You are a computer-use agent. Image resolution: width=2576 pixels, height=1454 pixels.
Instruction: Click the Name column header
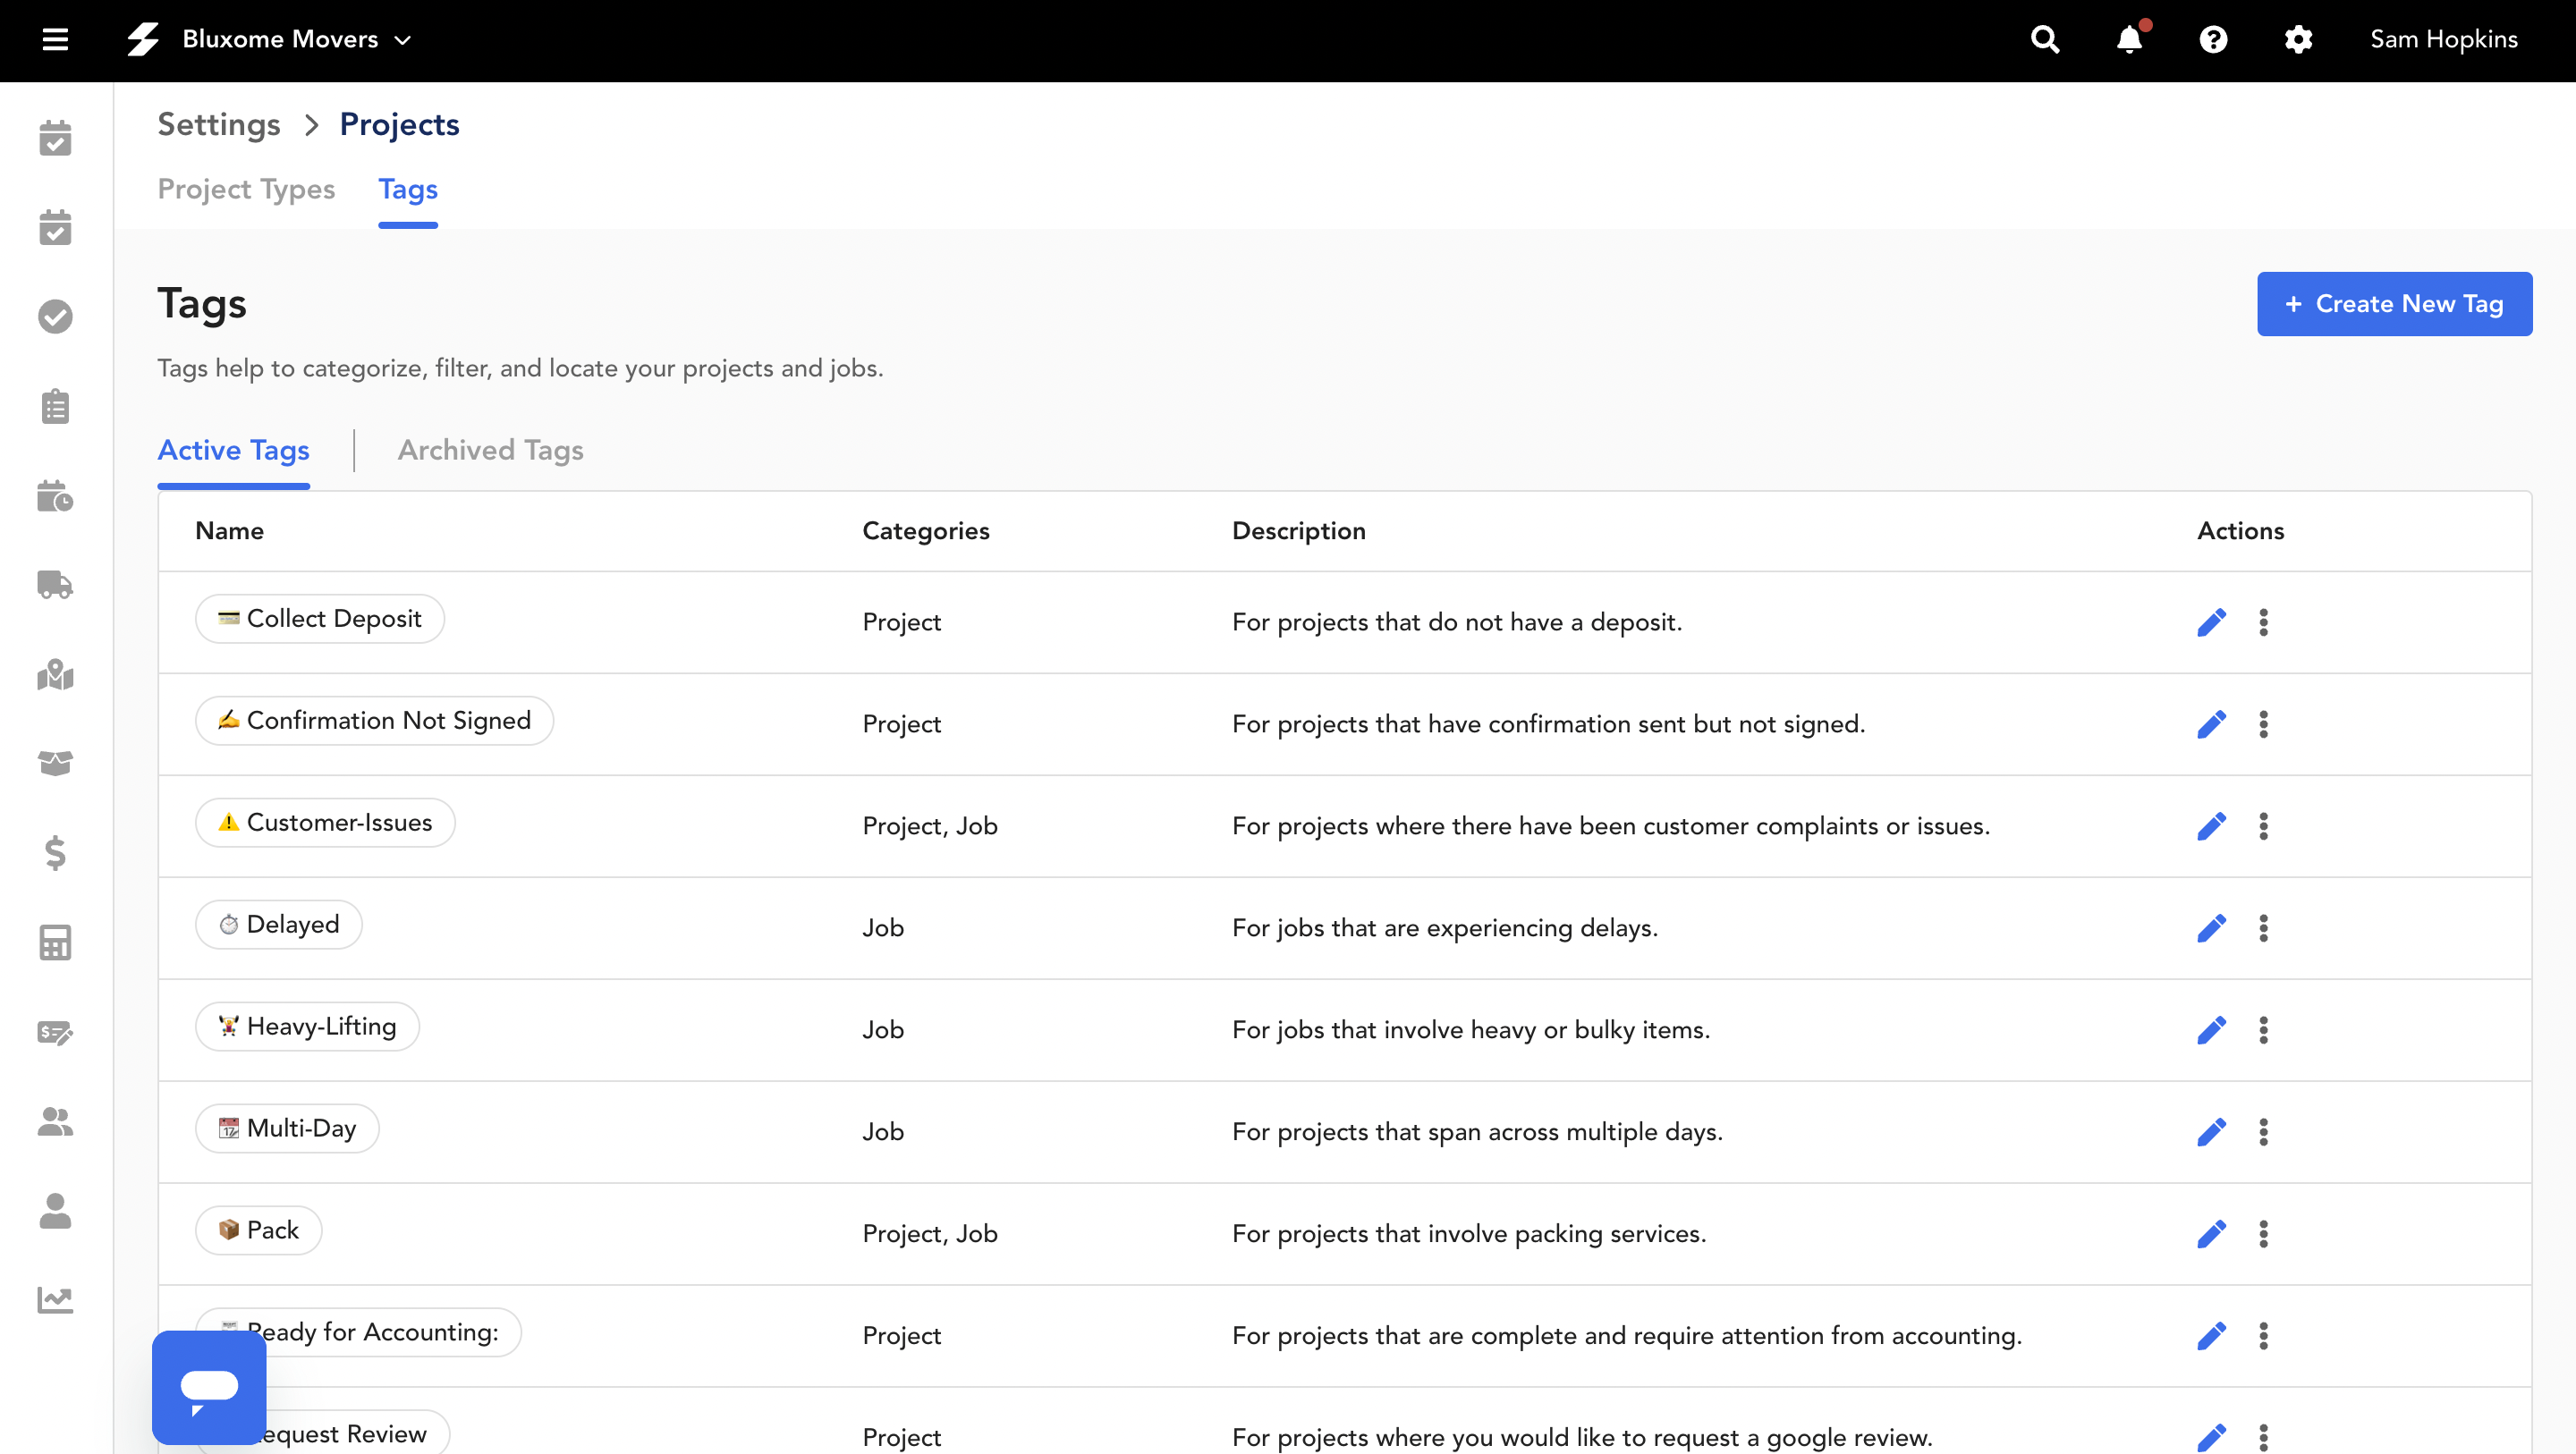[x=229, y=531]
